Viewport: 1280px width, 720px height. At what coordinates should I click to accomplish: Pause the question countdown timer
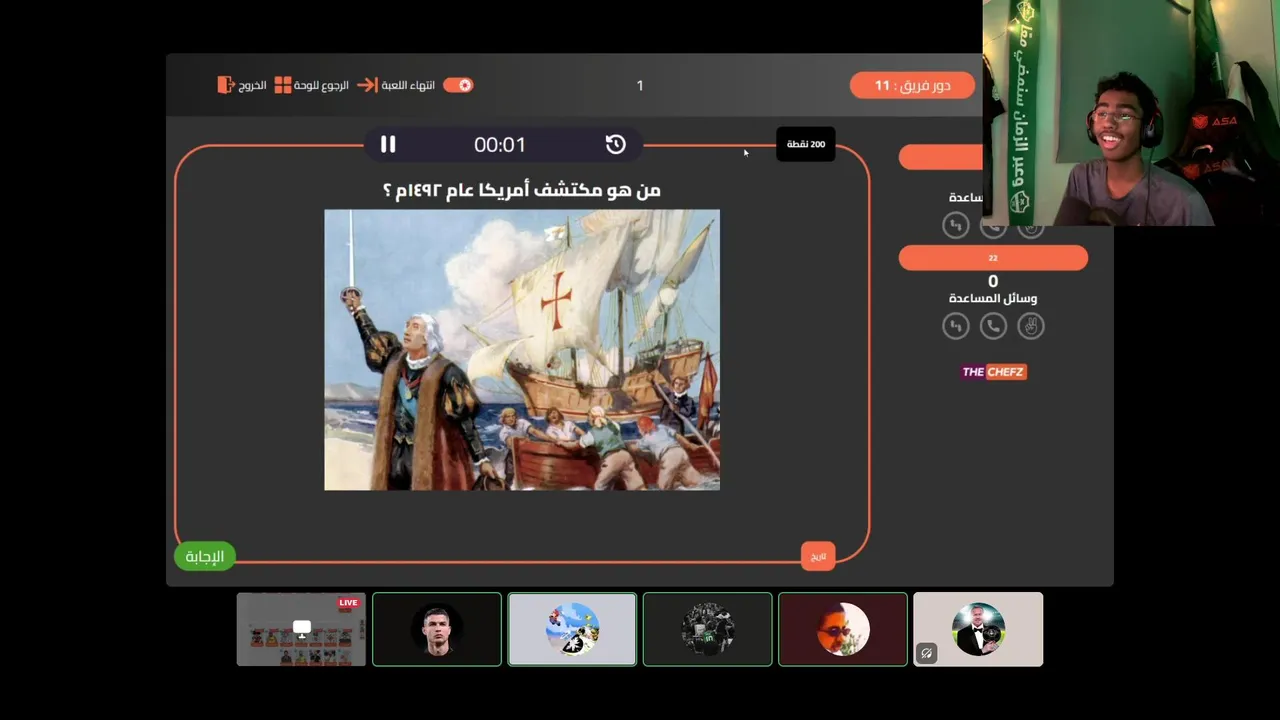pos(388,145)
